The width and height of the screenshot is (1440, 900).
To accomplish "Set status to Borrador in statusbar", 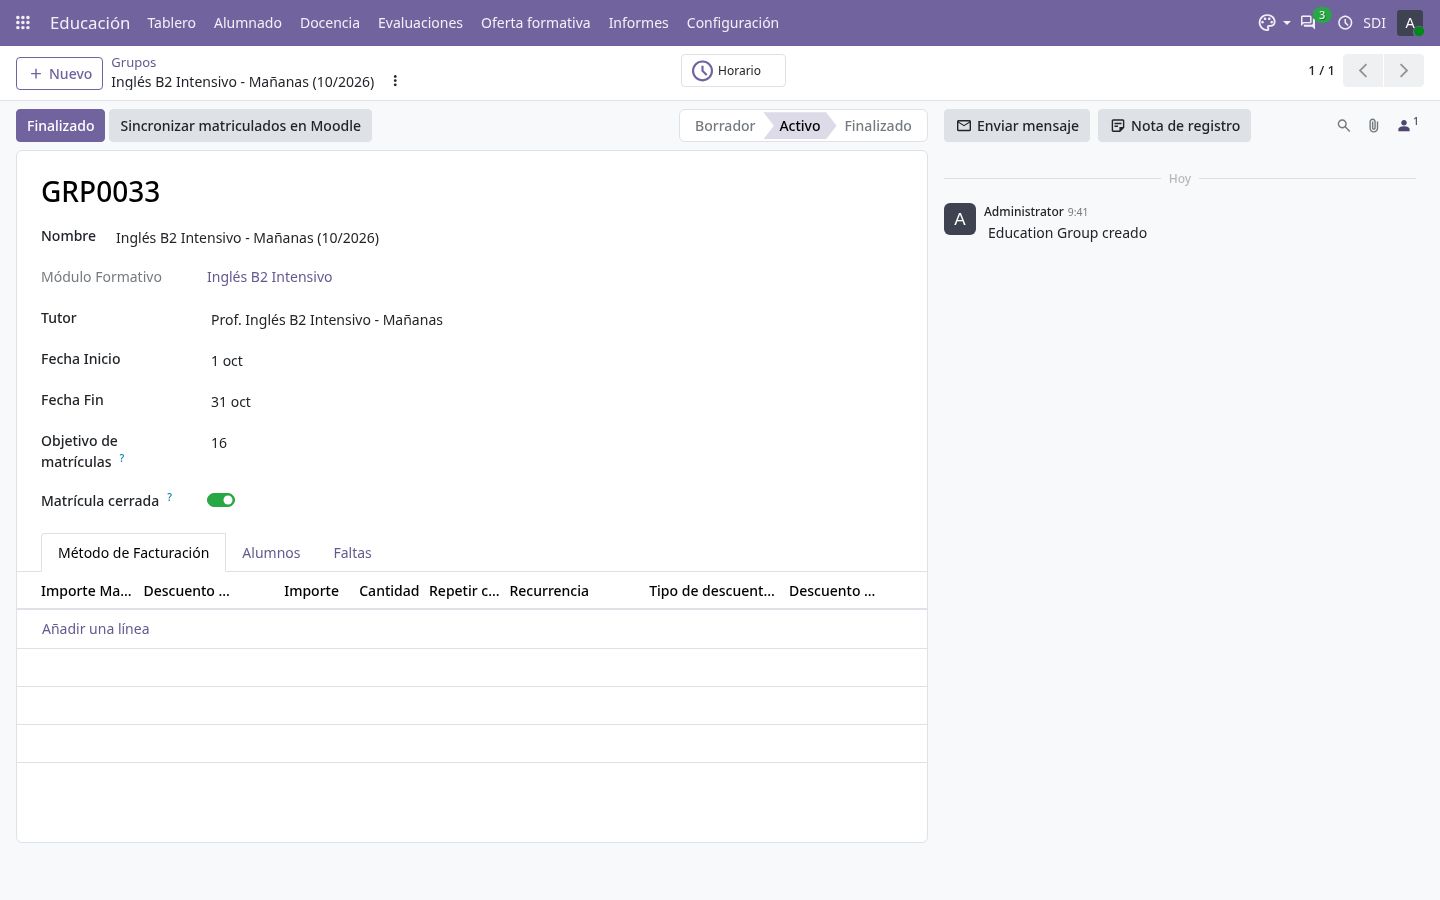I will (724, 126).
